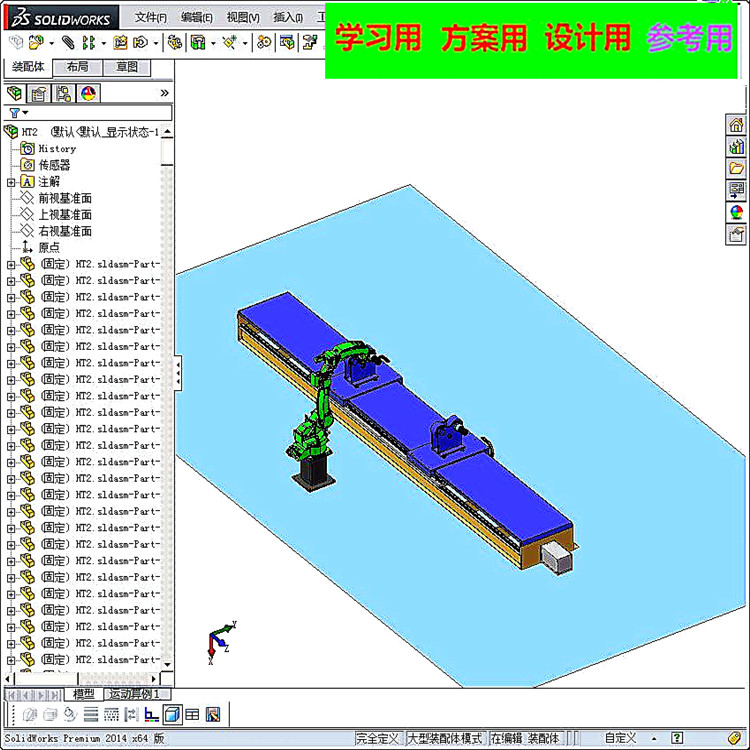Click the Show Hidden Components icon
The height and width of the screenshot is (750, 750).
coord(175,43)
